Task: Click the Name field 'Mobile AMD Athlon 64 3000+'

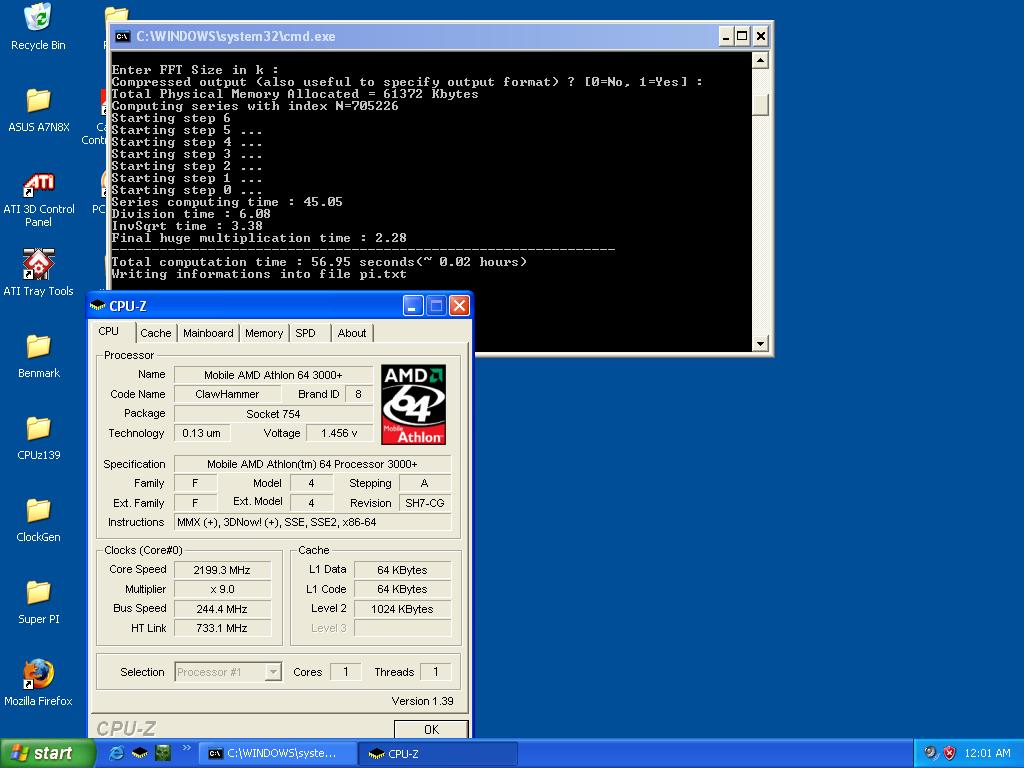Action: pos(273,375)
